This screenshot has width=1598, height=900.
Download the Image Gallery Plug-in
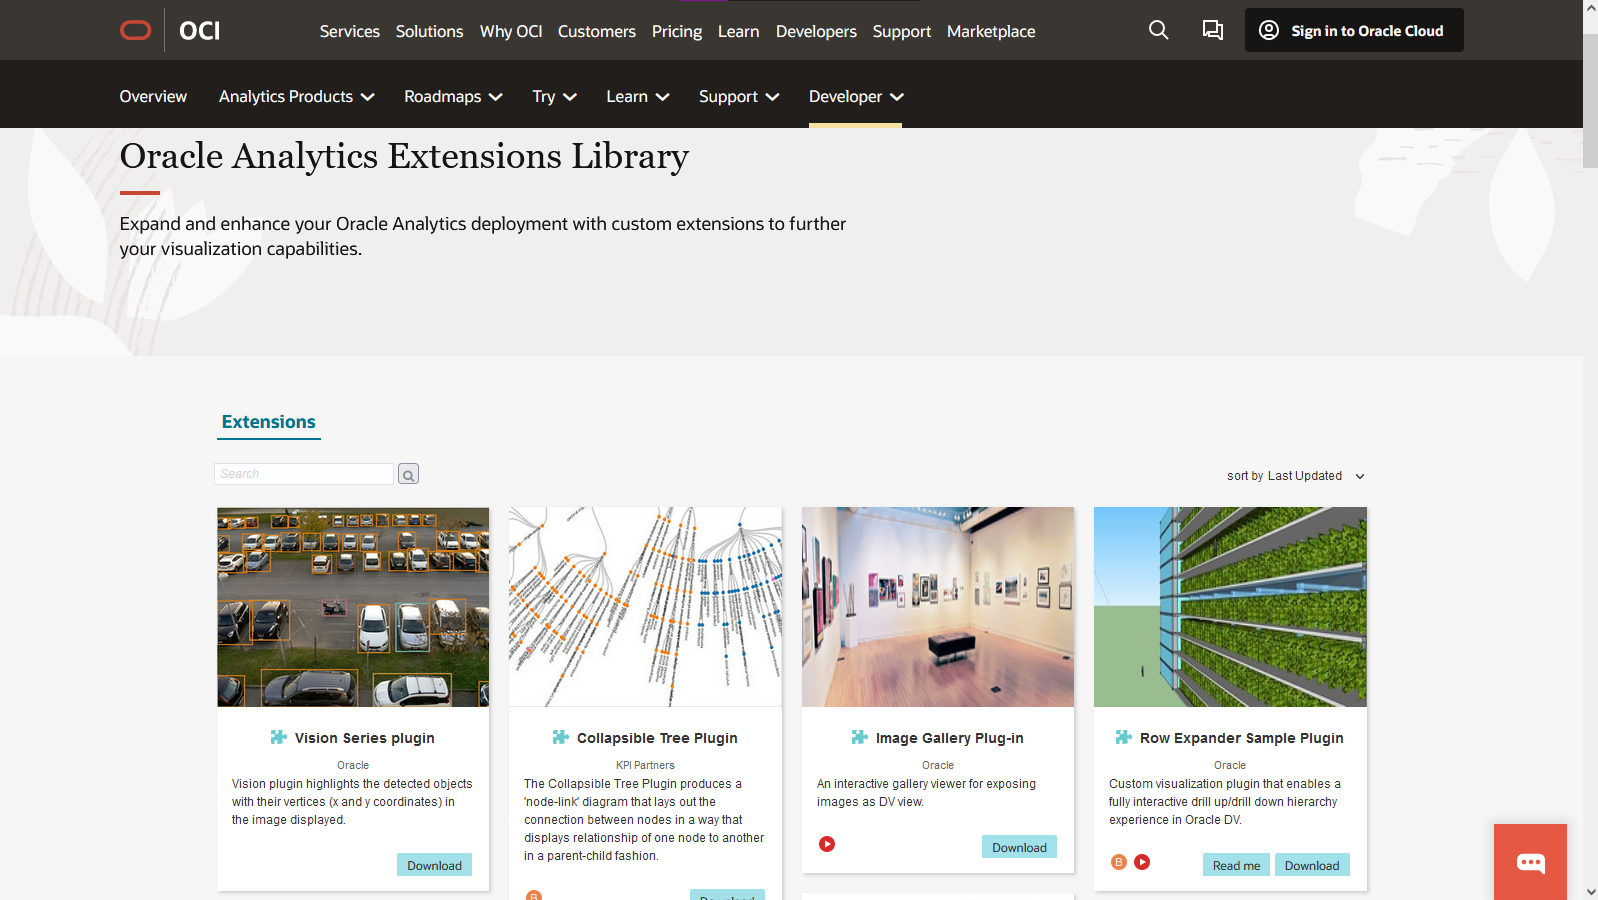tap(1019, 847)
